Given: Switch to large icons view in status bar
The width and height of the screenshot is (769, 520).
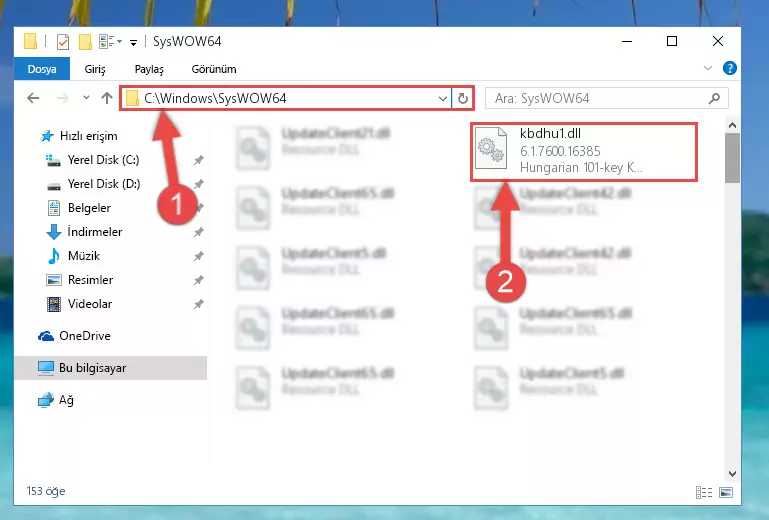Looking at the screenshot, I should pyautogui.click(x=726, y=492).
